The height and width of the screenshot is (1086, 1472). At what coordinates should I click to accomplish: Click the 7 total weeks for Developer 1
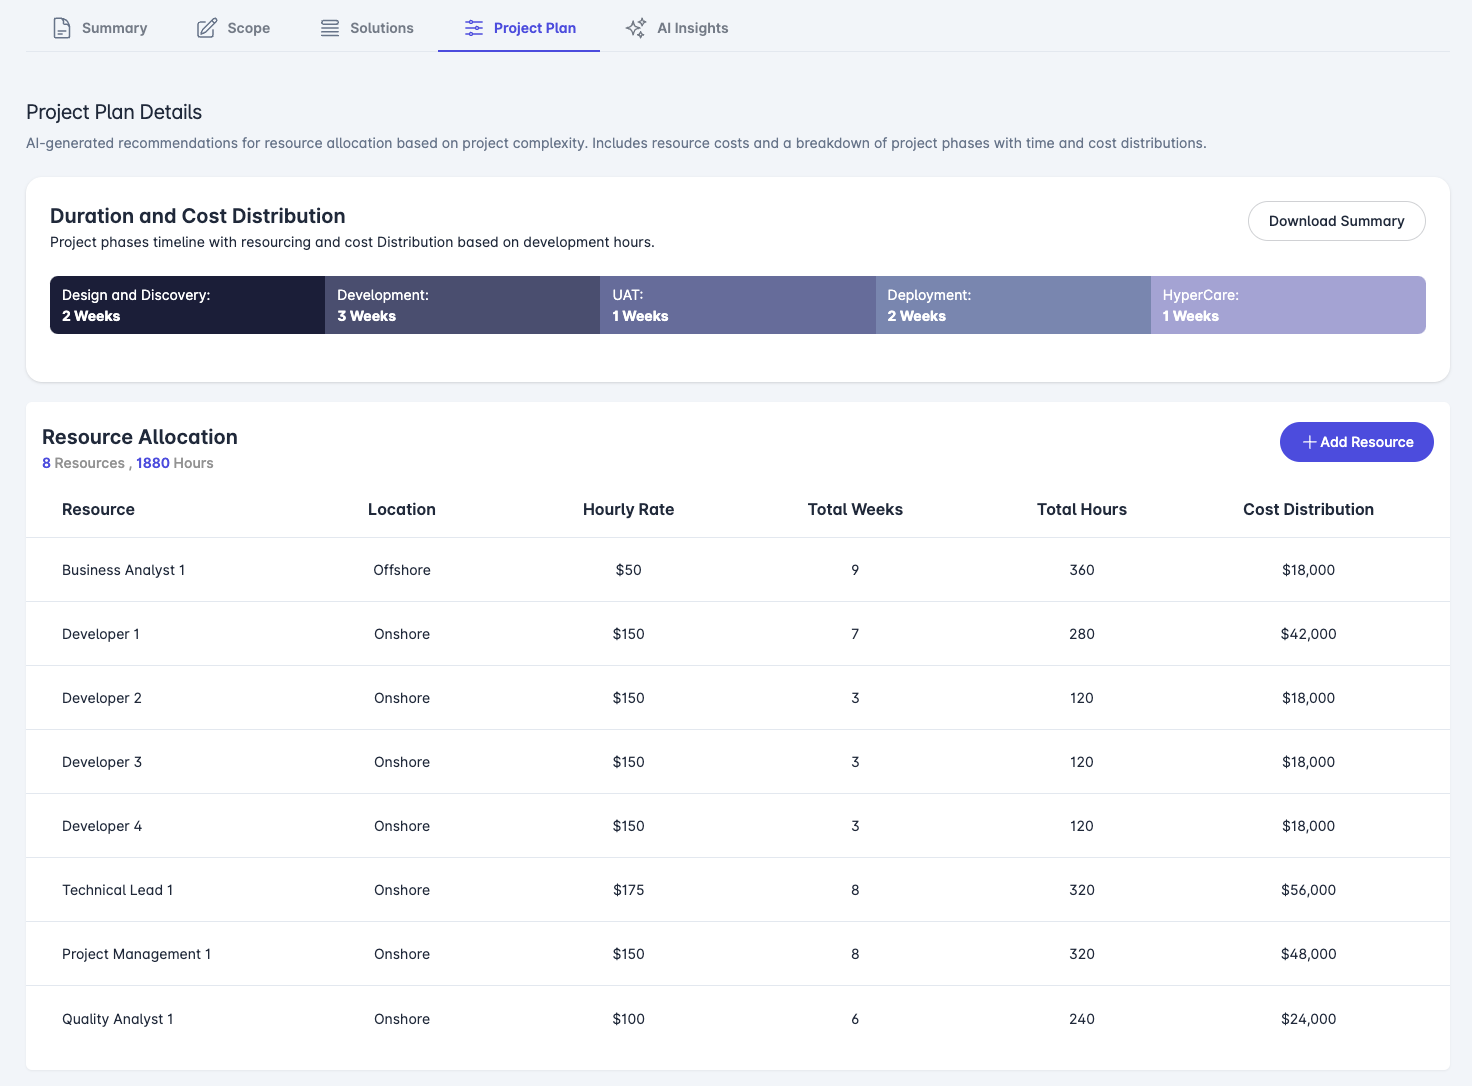[x=855, y=634]
